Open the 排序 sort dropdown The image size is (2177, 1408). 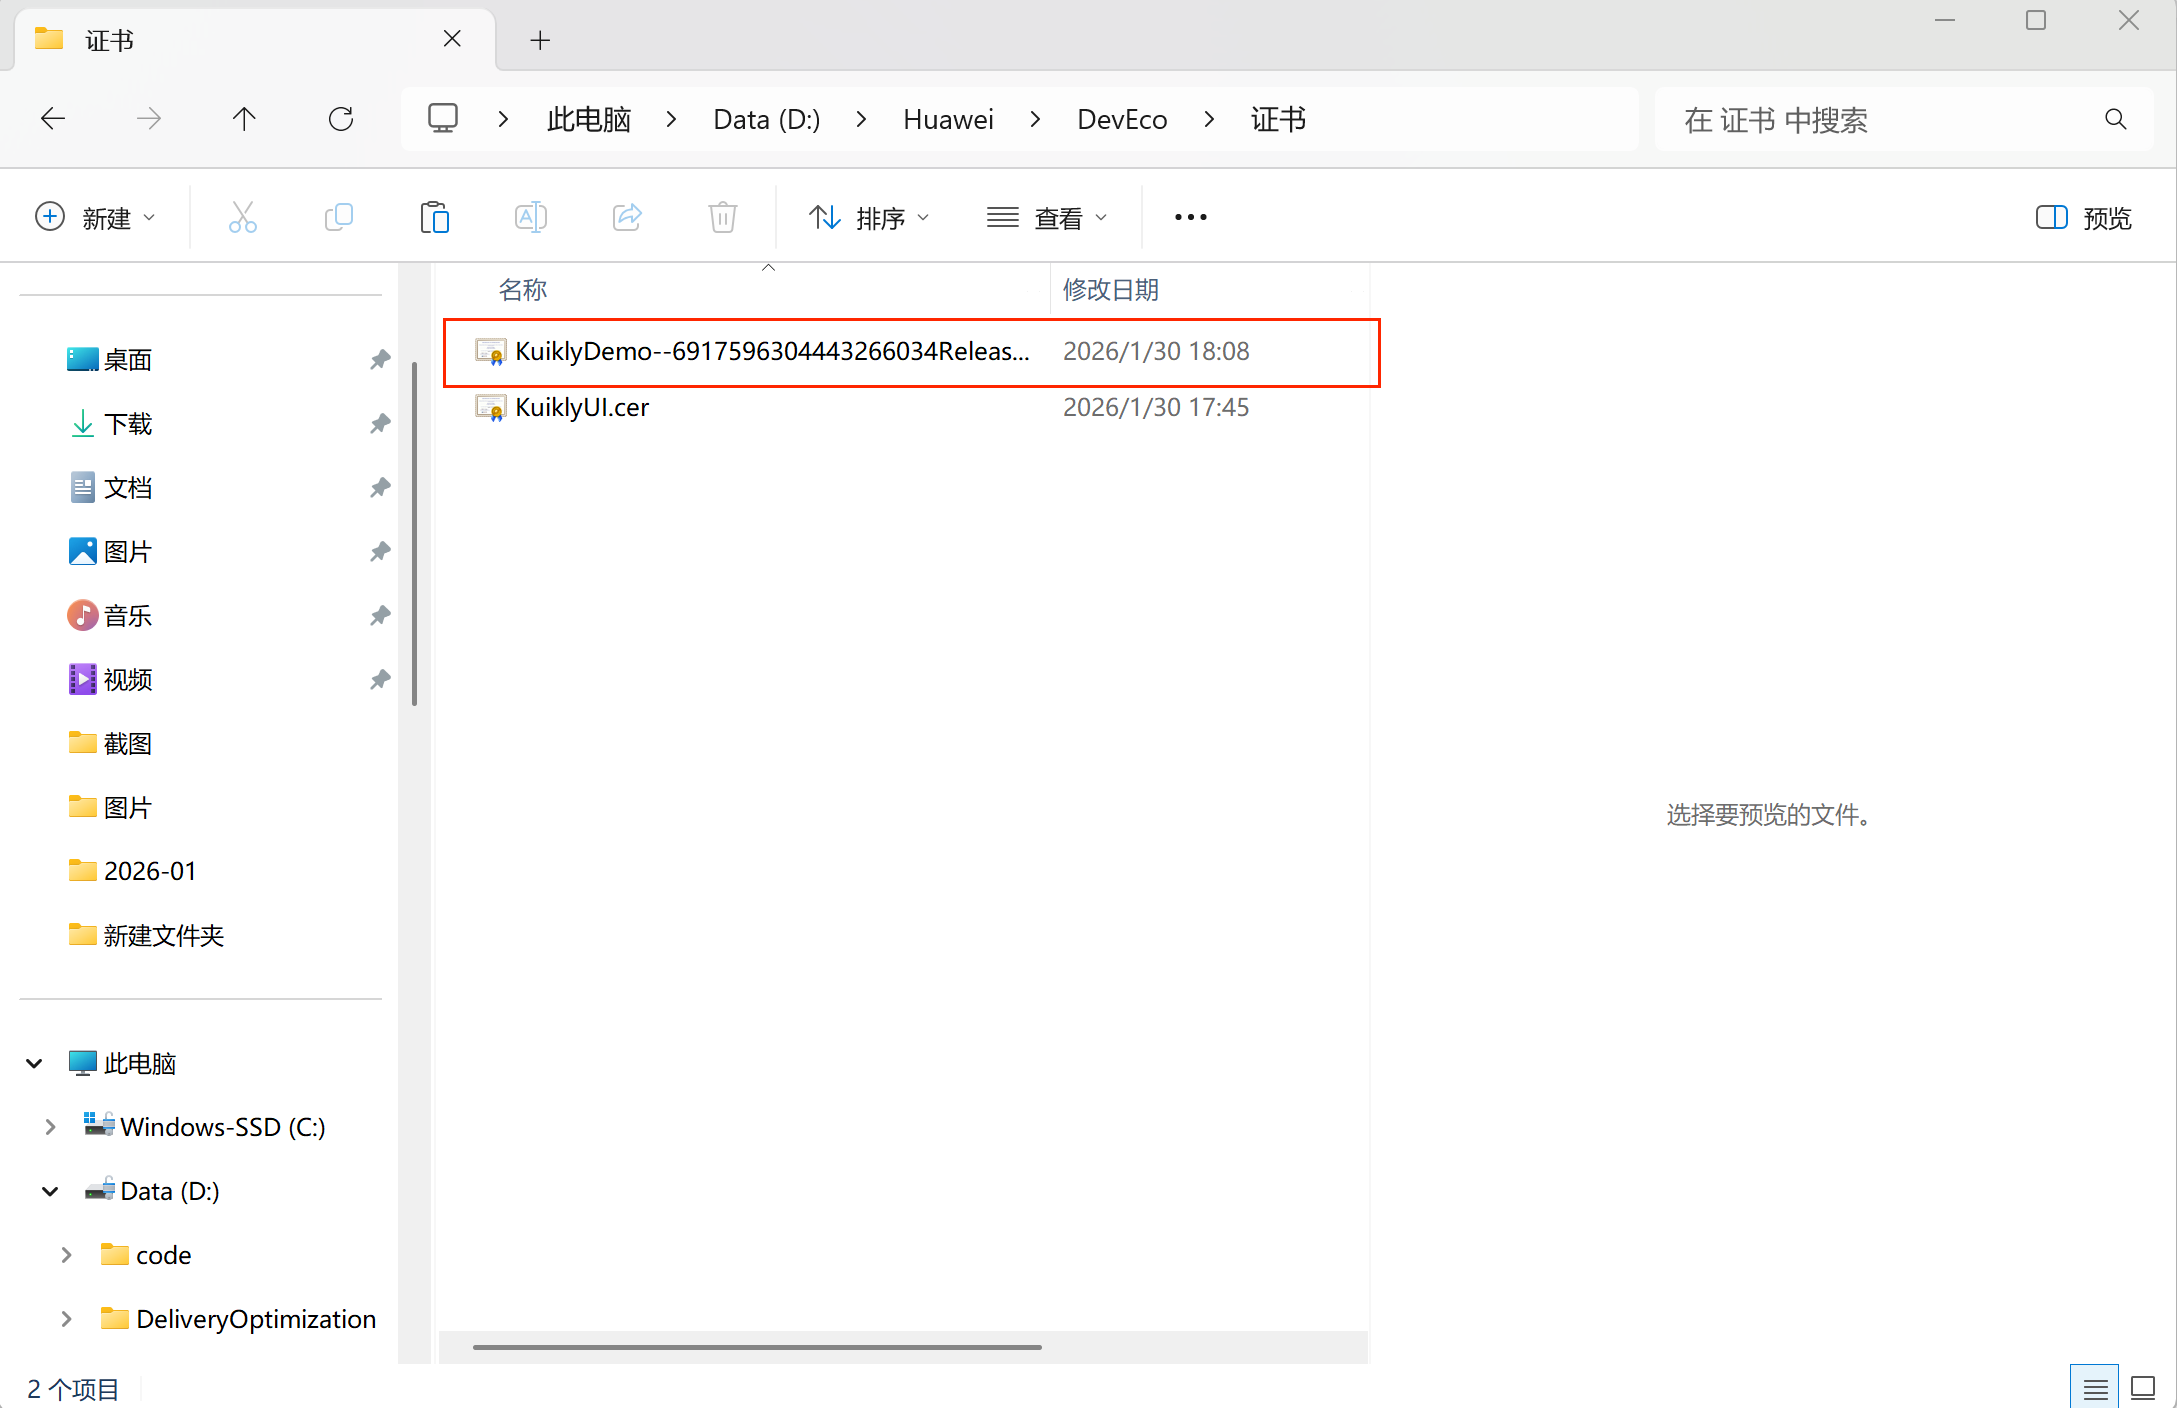click(869, 217)
